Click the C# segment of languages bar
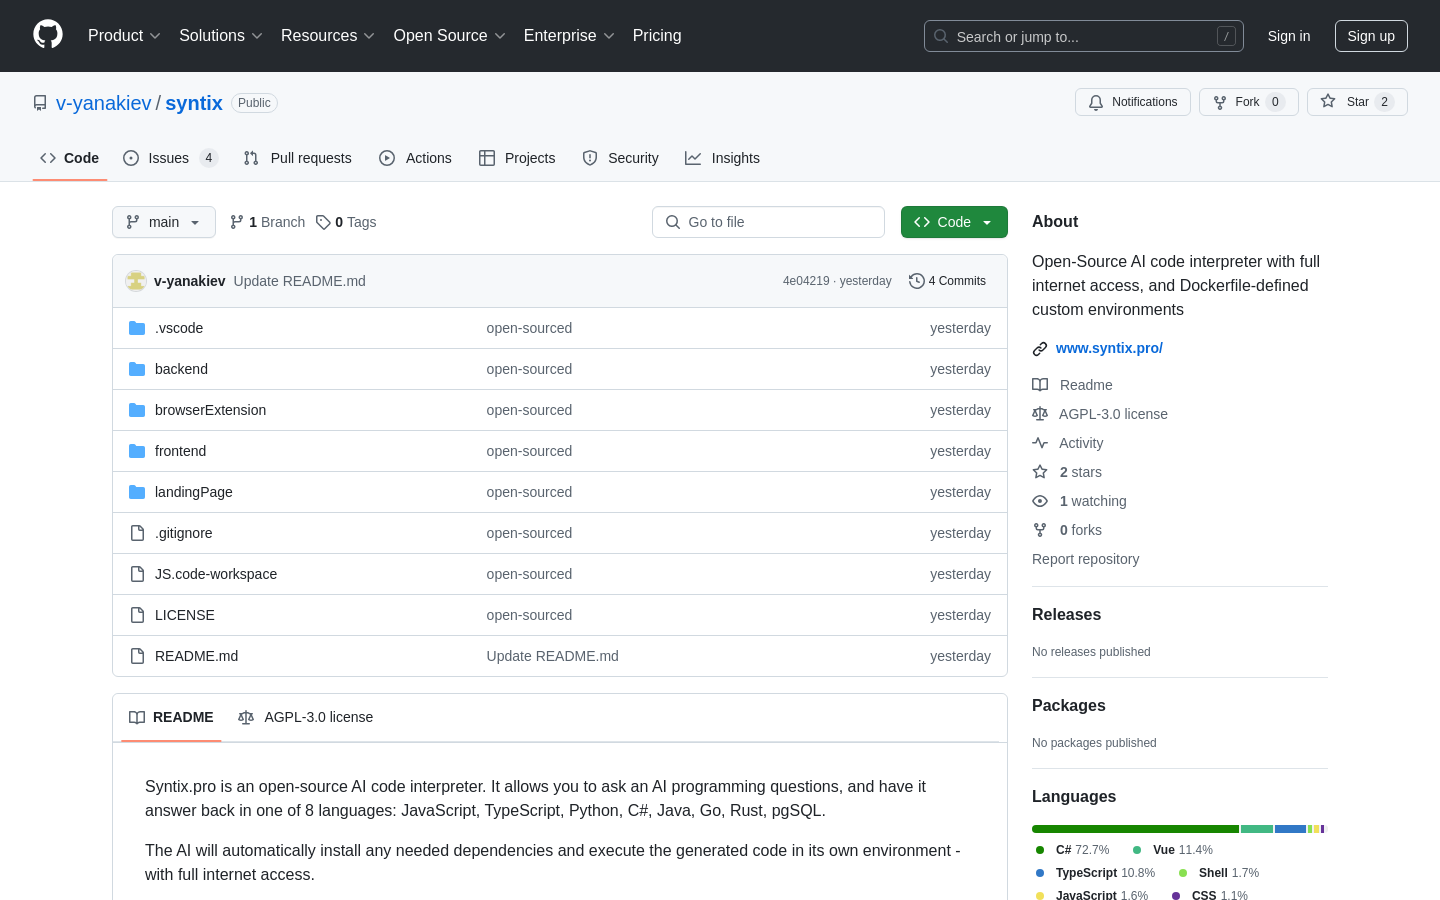Screen dimensions: 1440x900 click(1135, 829)
